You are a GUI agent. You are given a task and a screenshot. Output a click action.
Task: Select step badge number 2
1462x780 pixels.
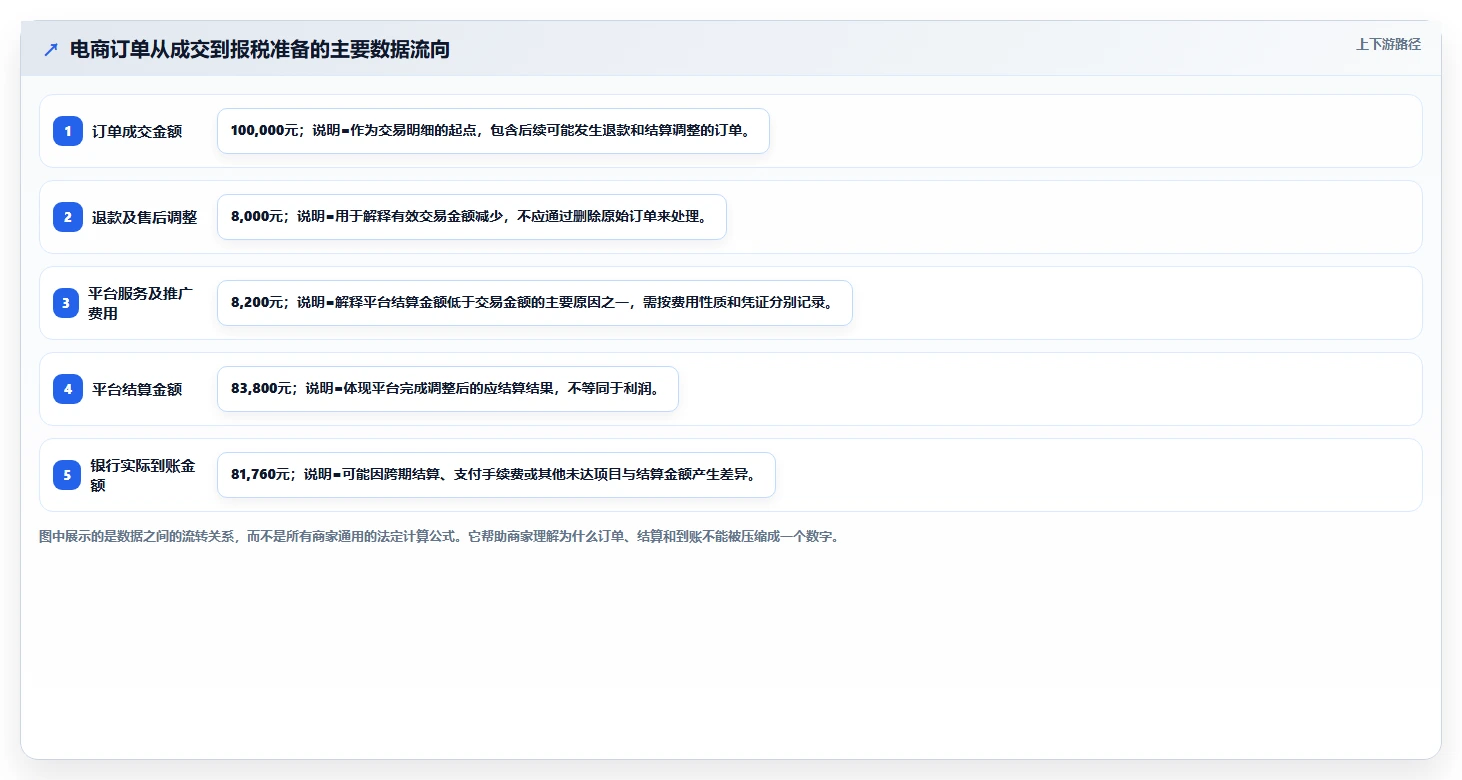[x=68, y=217]
